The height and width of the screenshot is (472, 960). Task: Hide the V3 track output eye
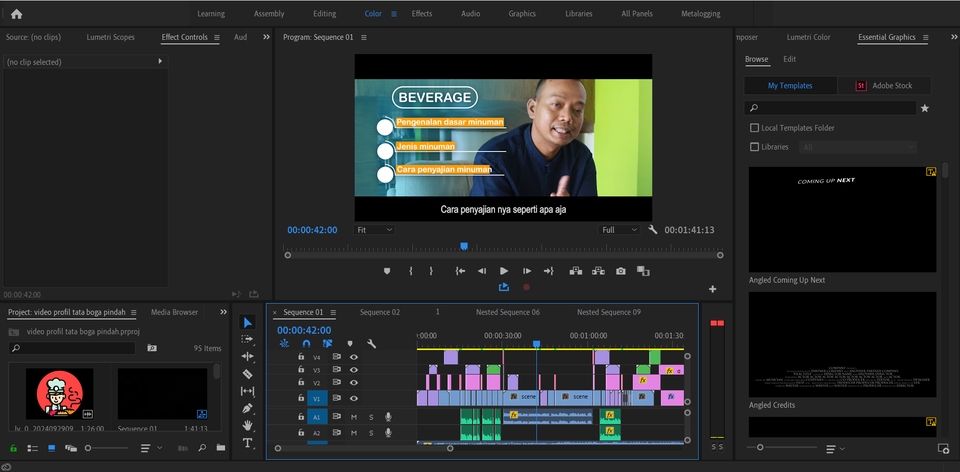(353, 370)
